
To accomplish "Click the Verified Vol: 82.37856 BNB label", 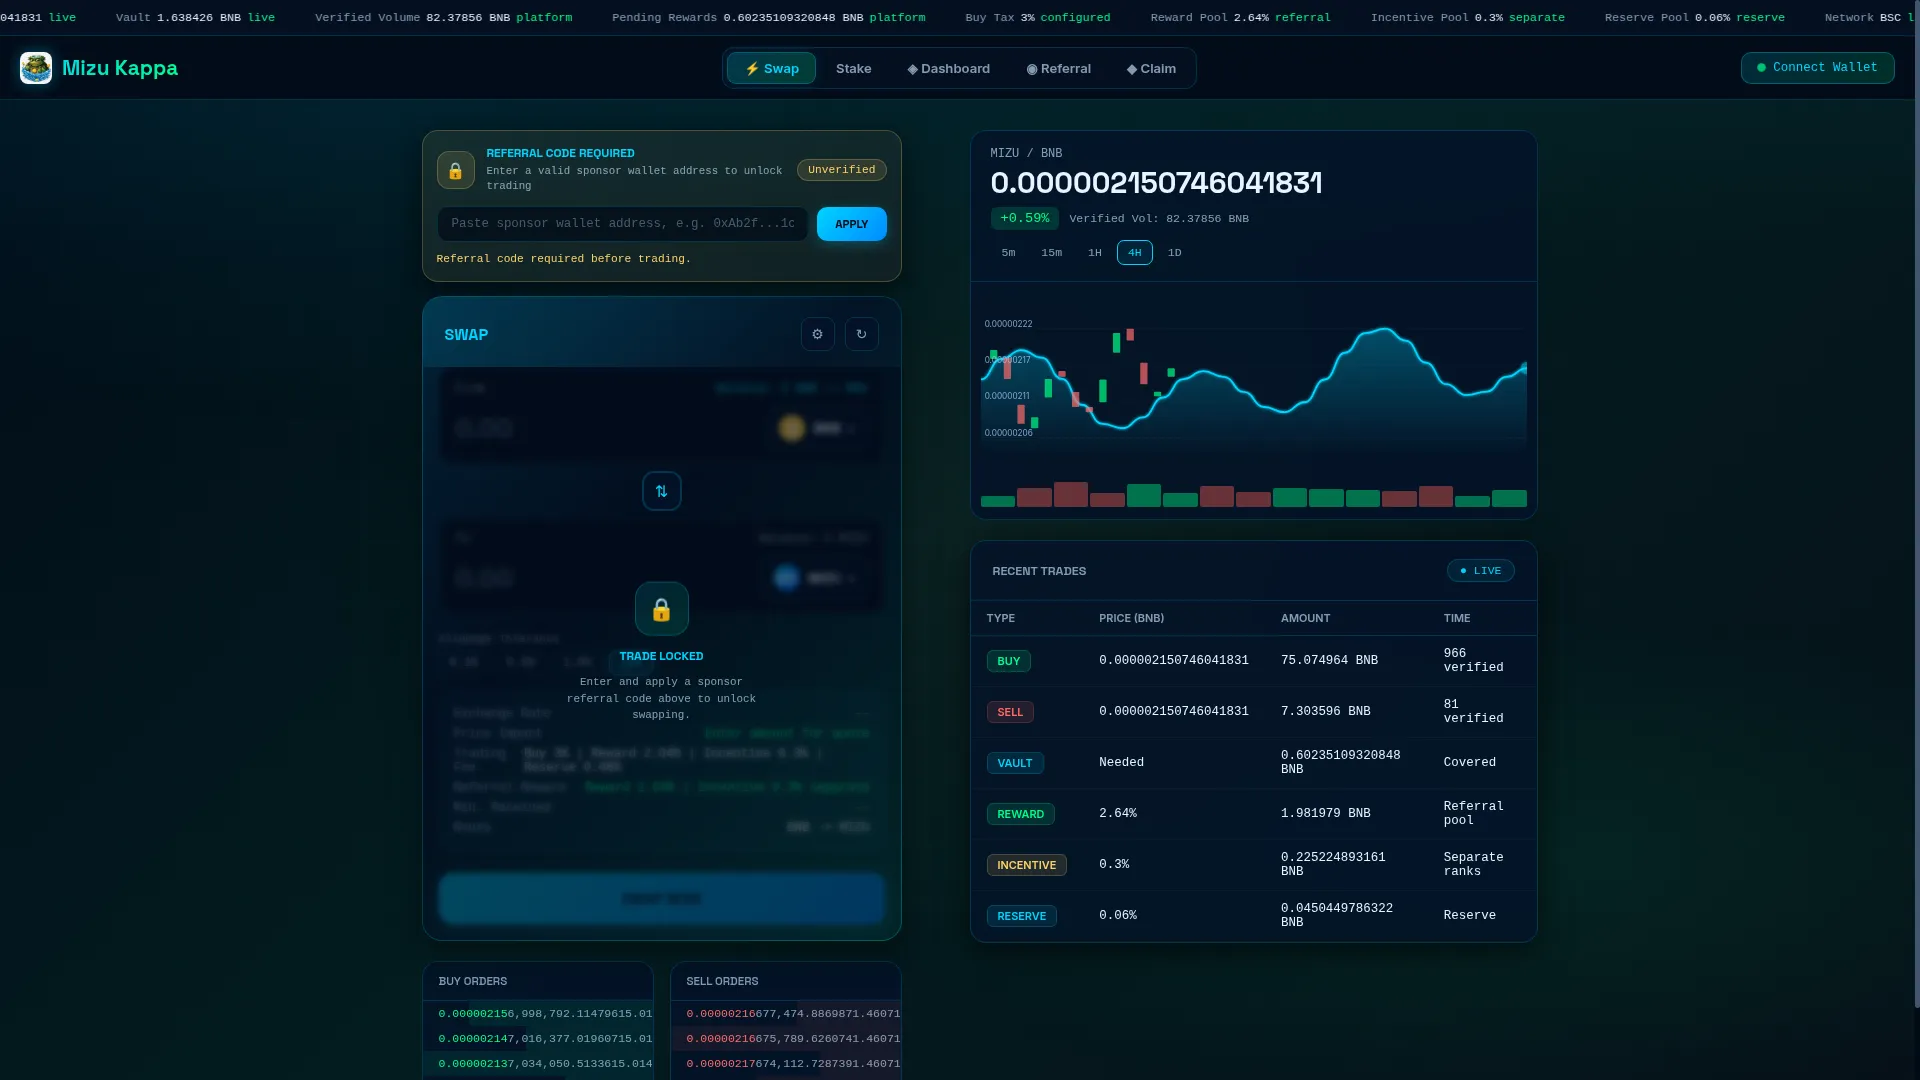I will pyautogui.click(x=1159, y=219).
